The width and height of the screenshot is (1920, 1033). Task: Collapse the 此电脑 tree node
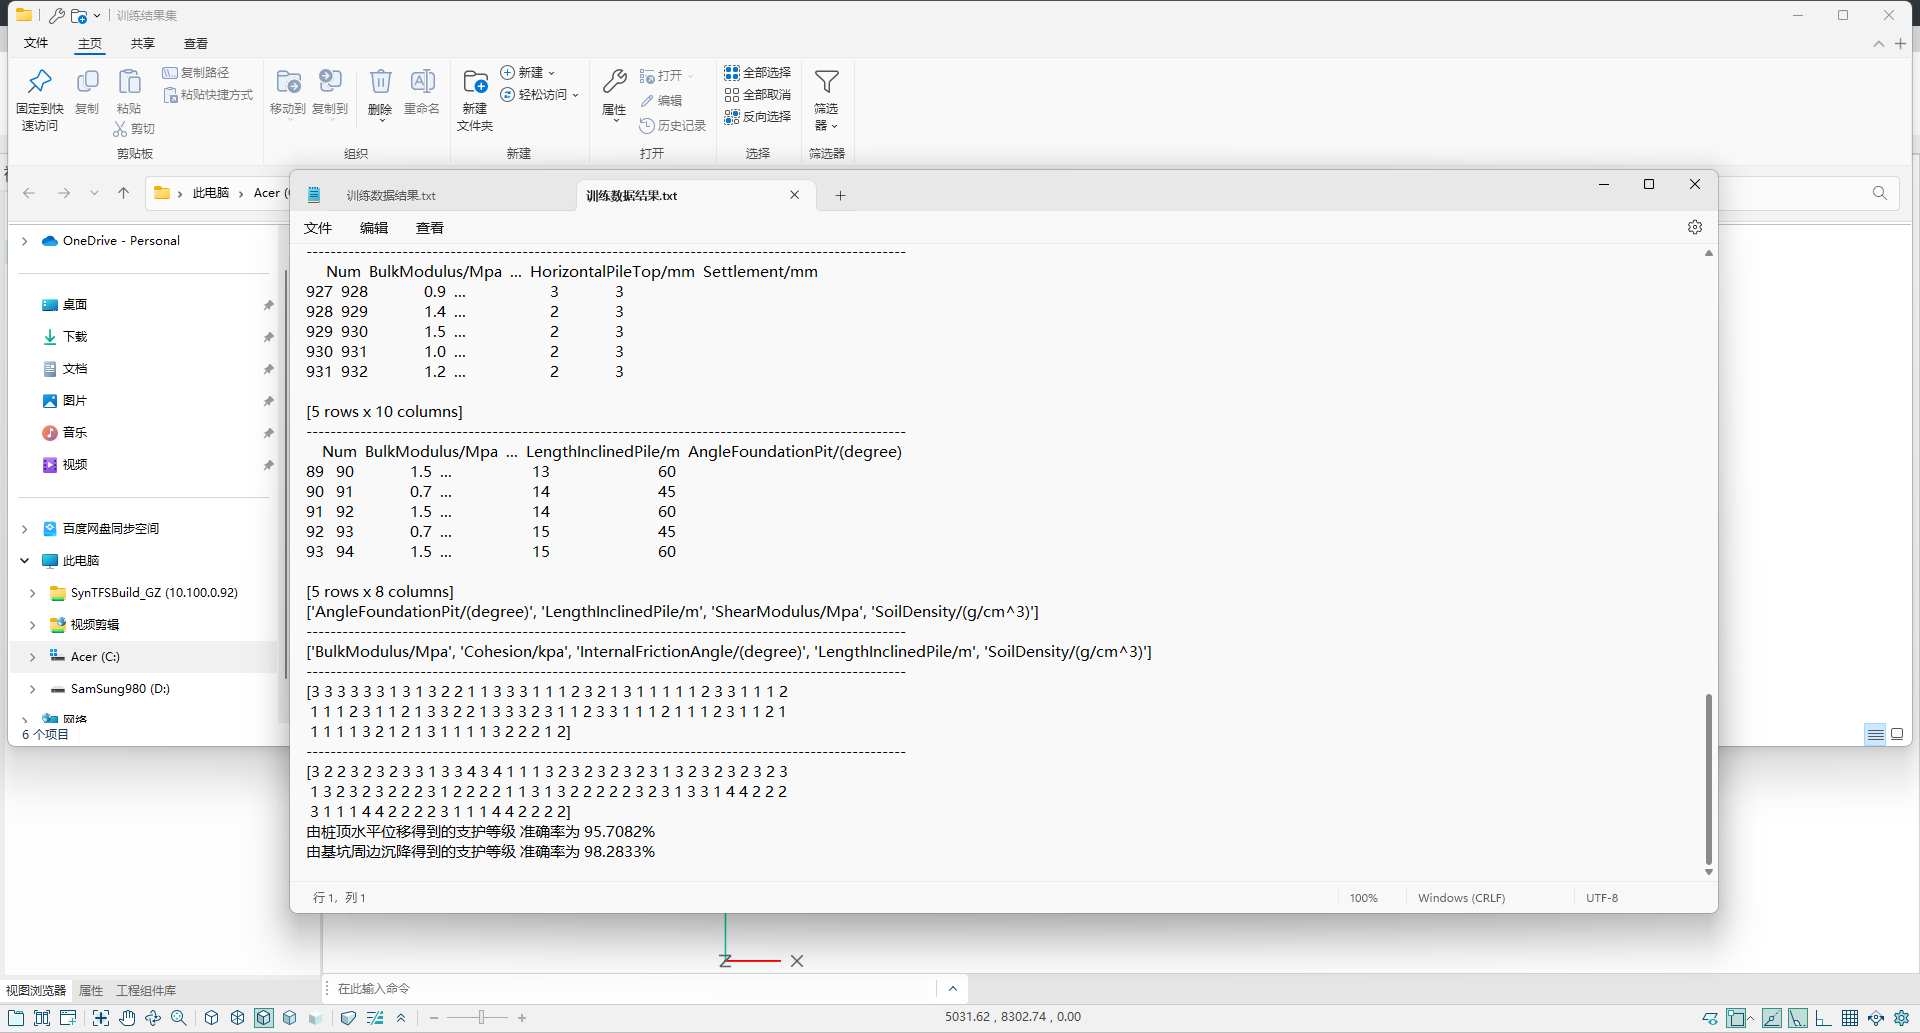25,561
